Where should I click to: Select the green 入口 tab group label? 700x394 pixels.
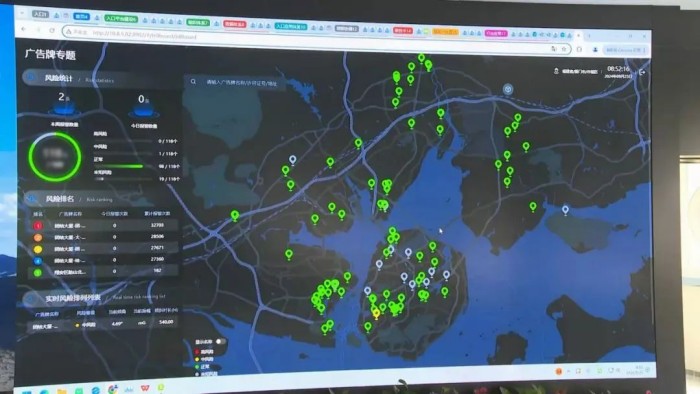[121, 19]
